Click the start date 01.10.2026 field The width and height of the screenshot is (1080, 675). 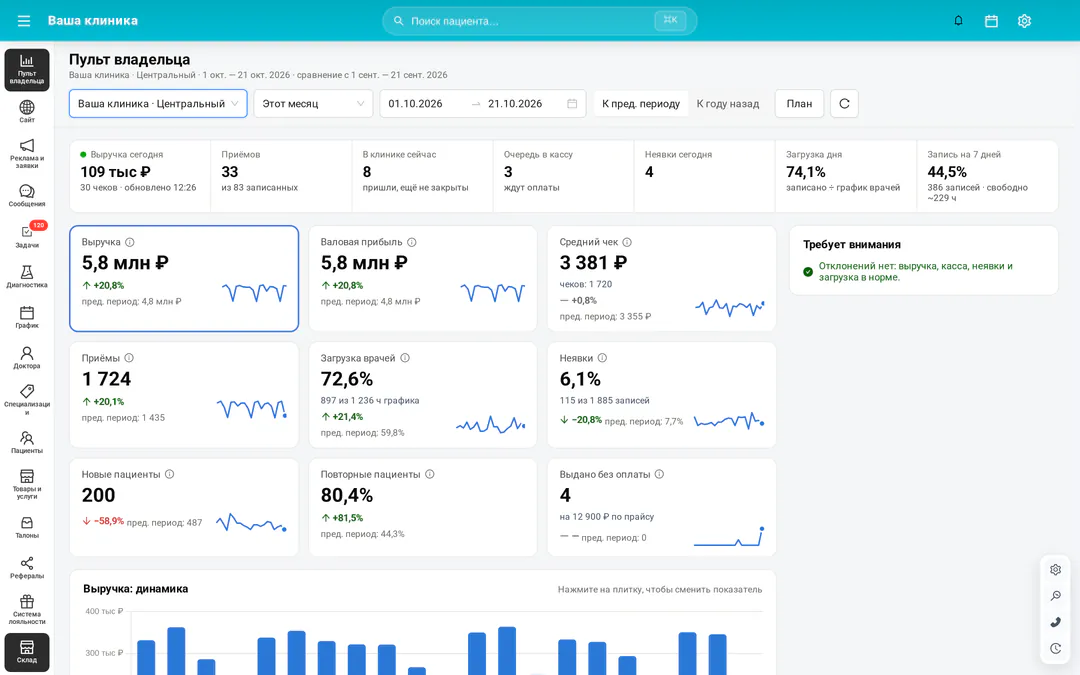pyautogui.click(x=415, y=103)
